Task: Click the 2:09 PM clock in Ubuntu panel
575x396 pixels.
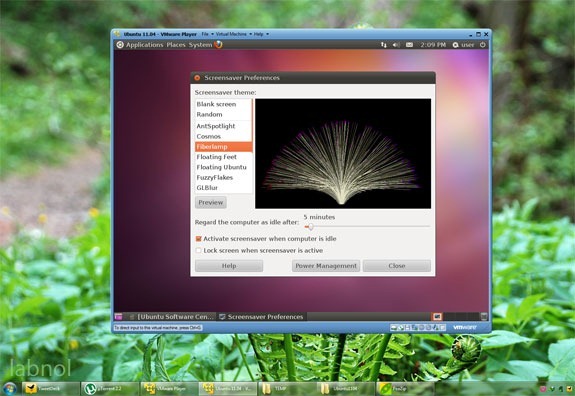Action: 433,45
